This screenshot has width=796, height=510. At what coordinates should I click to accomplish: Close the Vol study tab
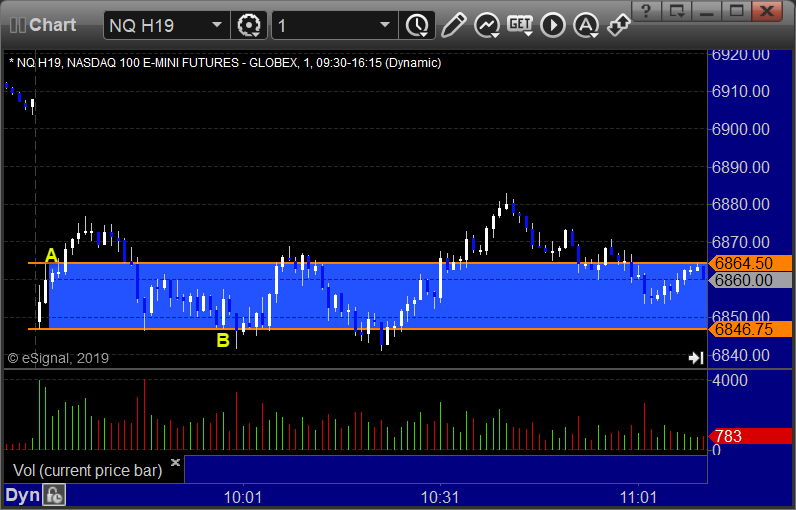pos(175,462)
